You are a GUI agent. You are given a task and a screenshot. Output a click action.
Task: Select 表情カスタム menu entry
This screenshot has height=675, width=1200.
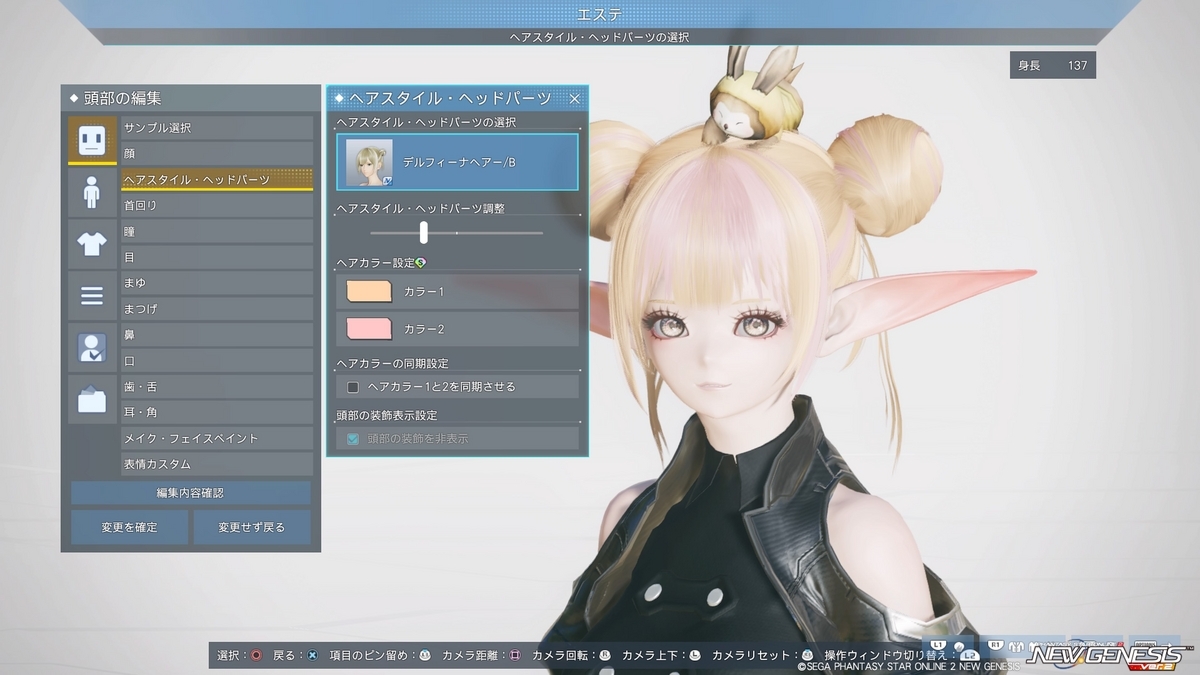pyautogui.click(x=217, y=464)
